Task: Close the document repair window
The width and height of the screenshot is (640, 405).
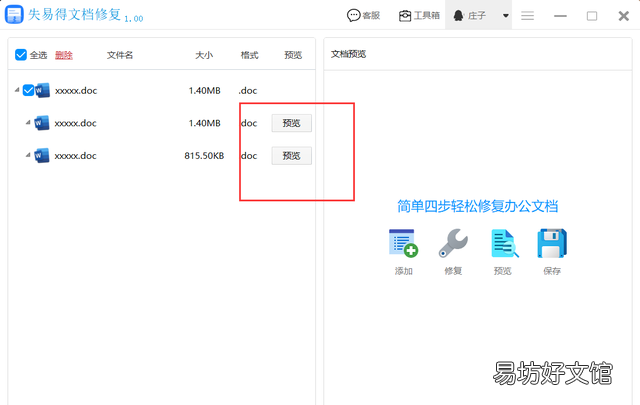Action: point(624,16)
